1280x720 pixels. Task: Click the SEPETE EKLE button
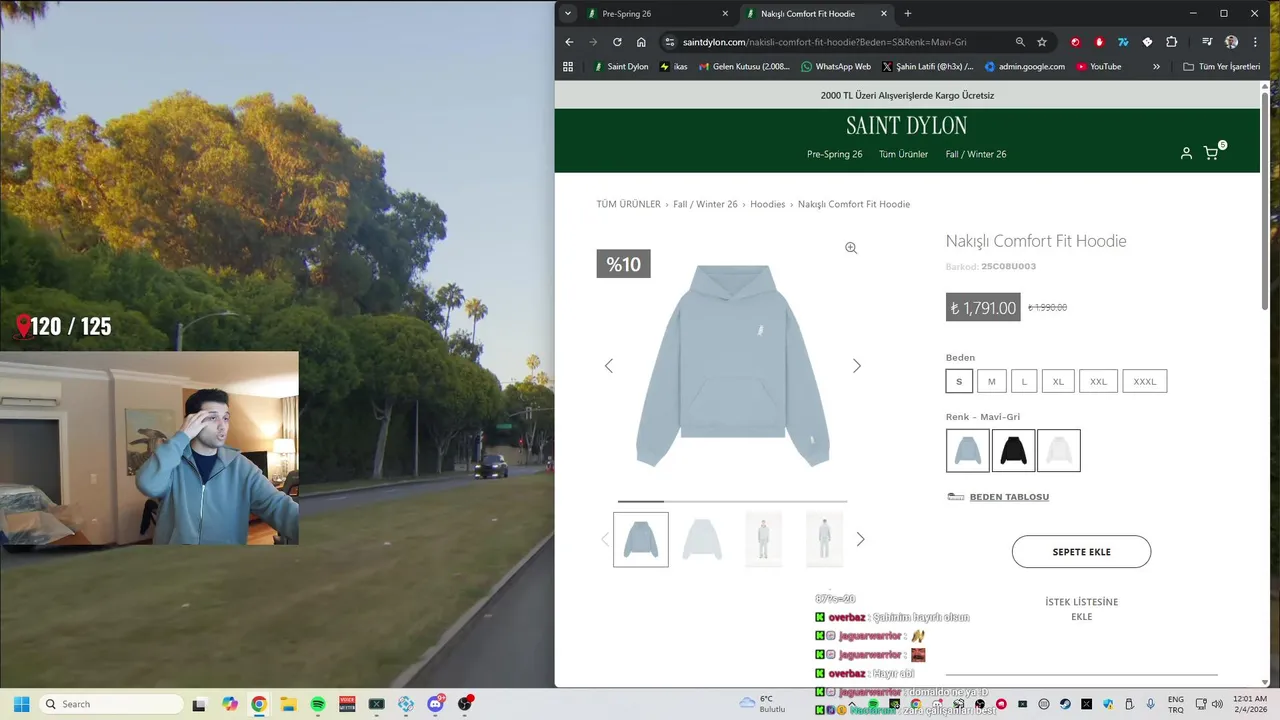pyautogui.click(x=1081, y=552)
